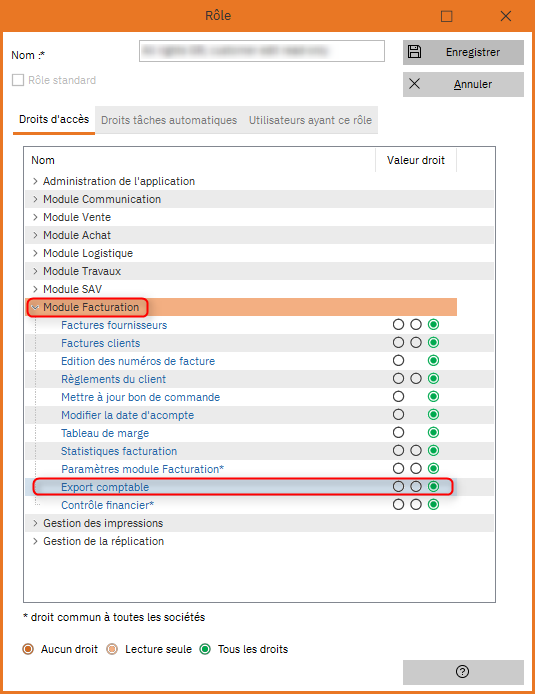
Task: Expand the Module Vente node
Action: coord(35,217)
